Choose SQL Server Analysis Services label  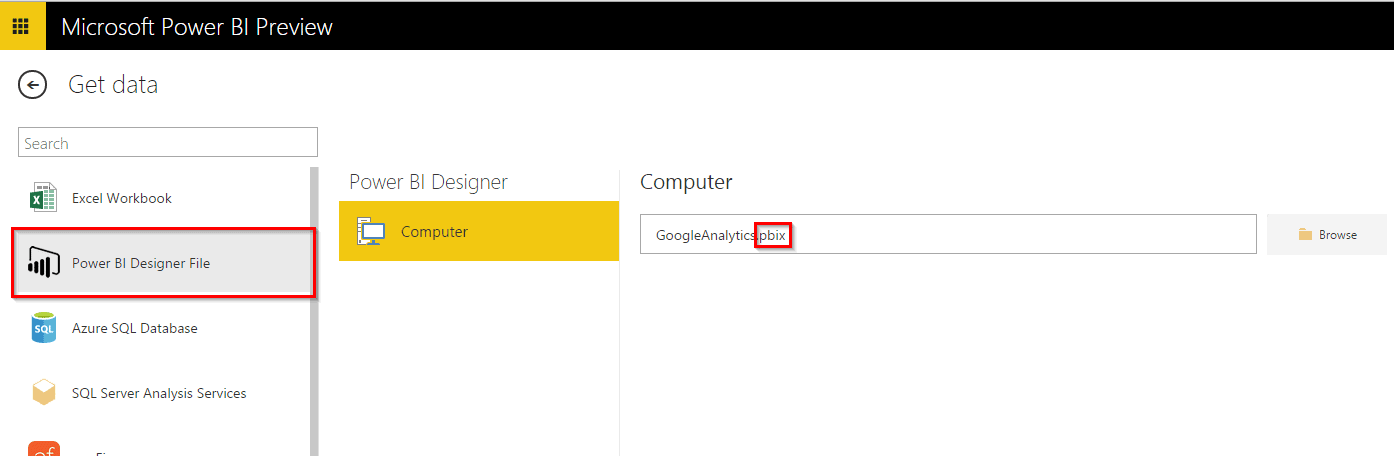pyautogui.click(x=159, y=393)
